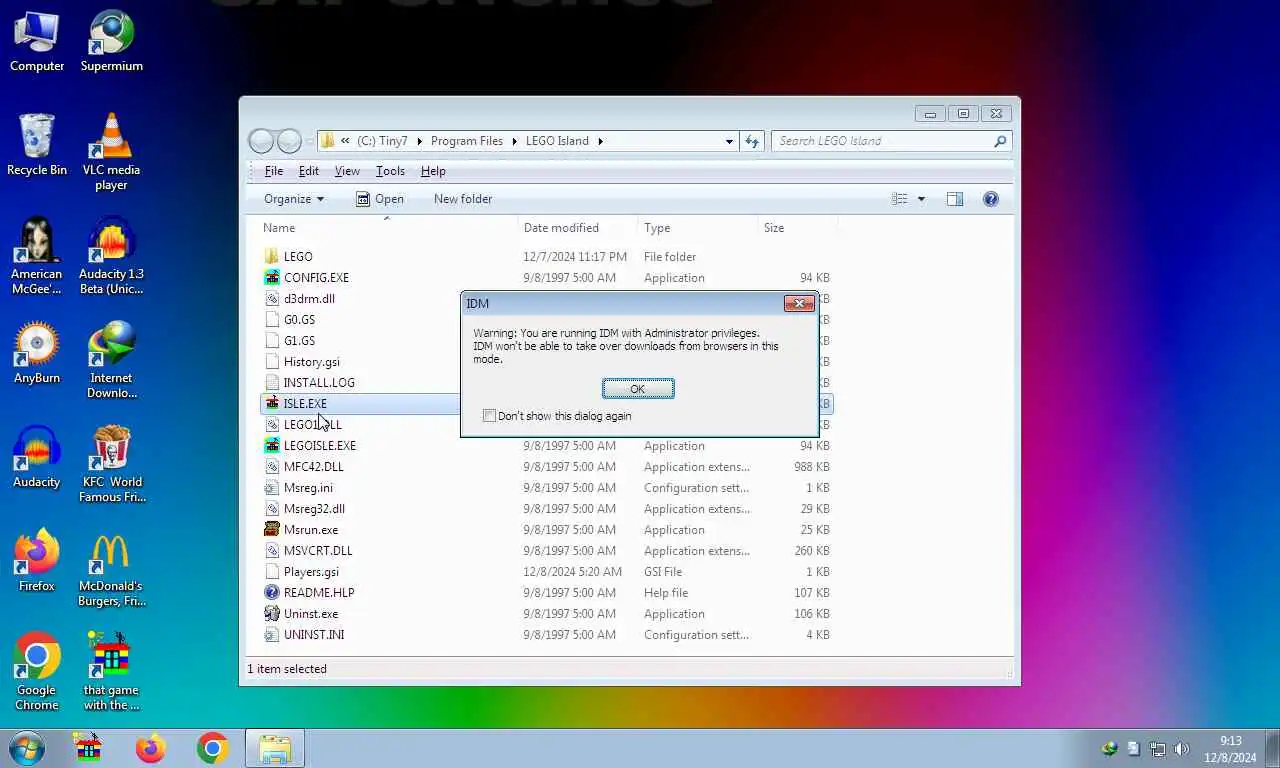
Task: Open the Organize dropdown
Action: point(294,199)
